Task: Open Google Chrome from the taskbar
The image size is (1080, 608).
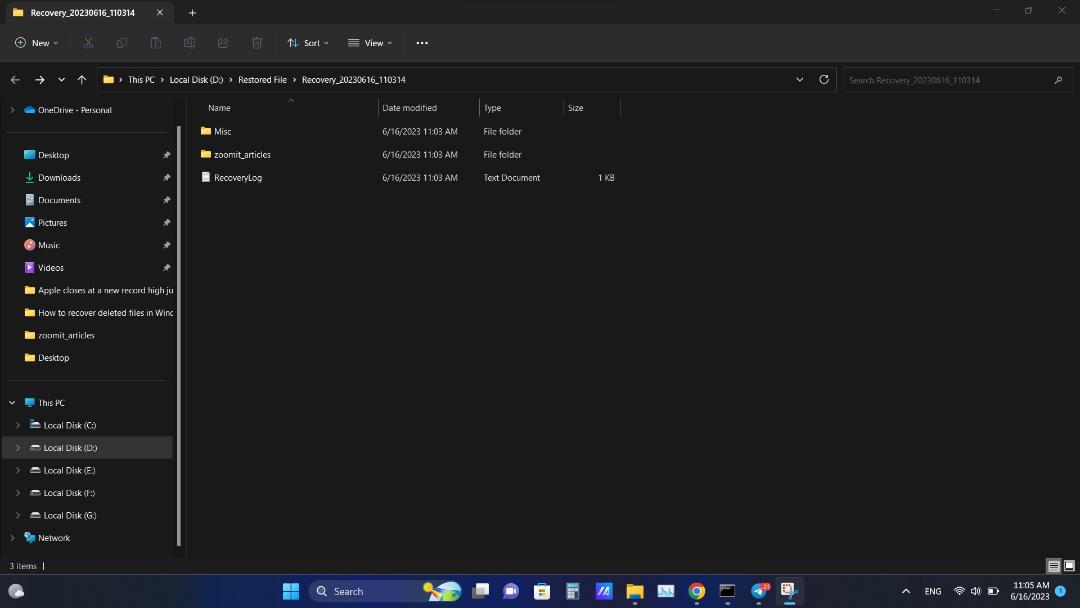Action: point(696,591)
